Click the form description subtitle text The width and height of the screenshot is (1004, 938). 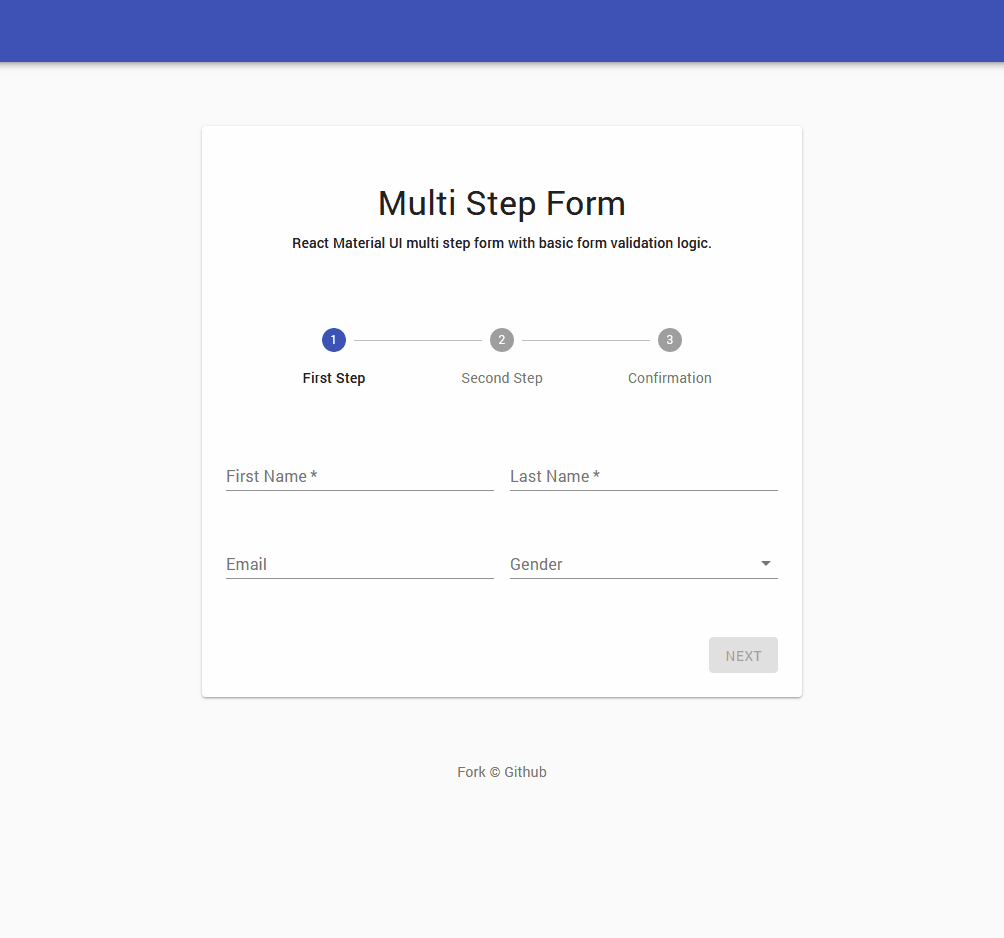[501, 243]
